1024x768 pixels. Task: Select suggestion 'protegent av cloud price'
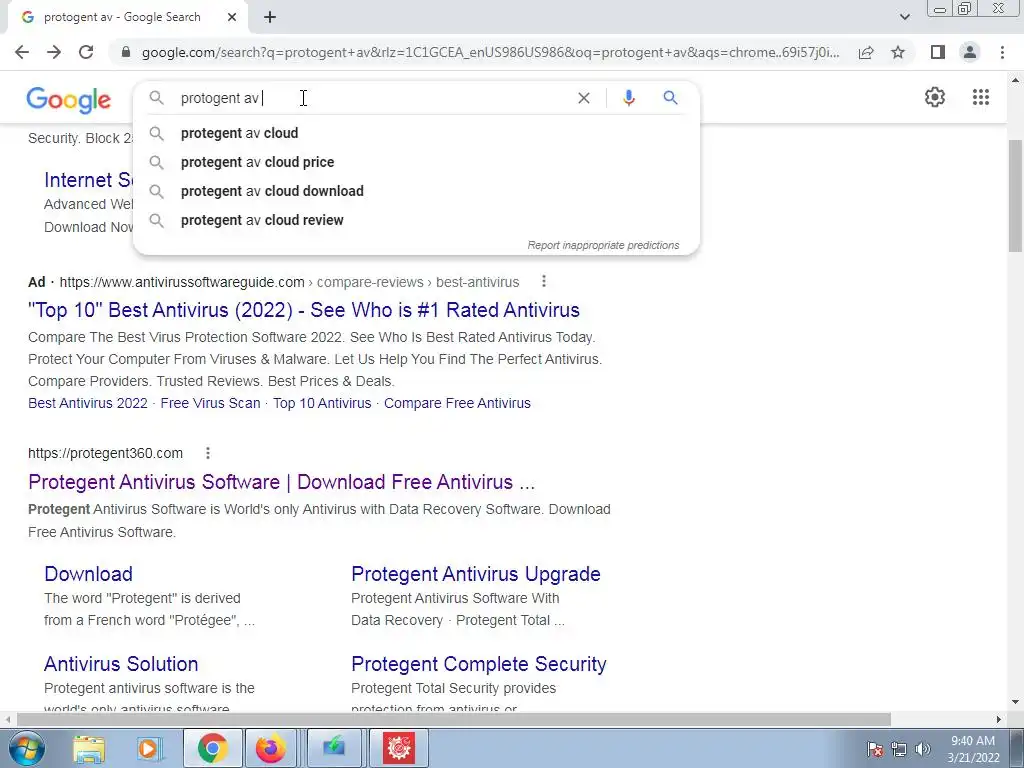416,162
